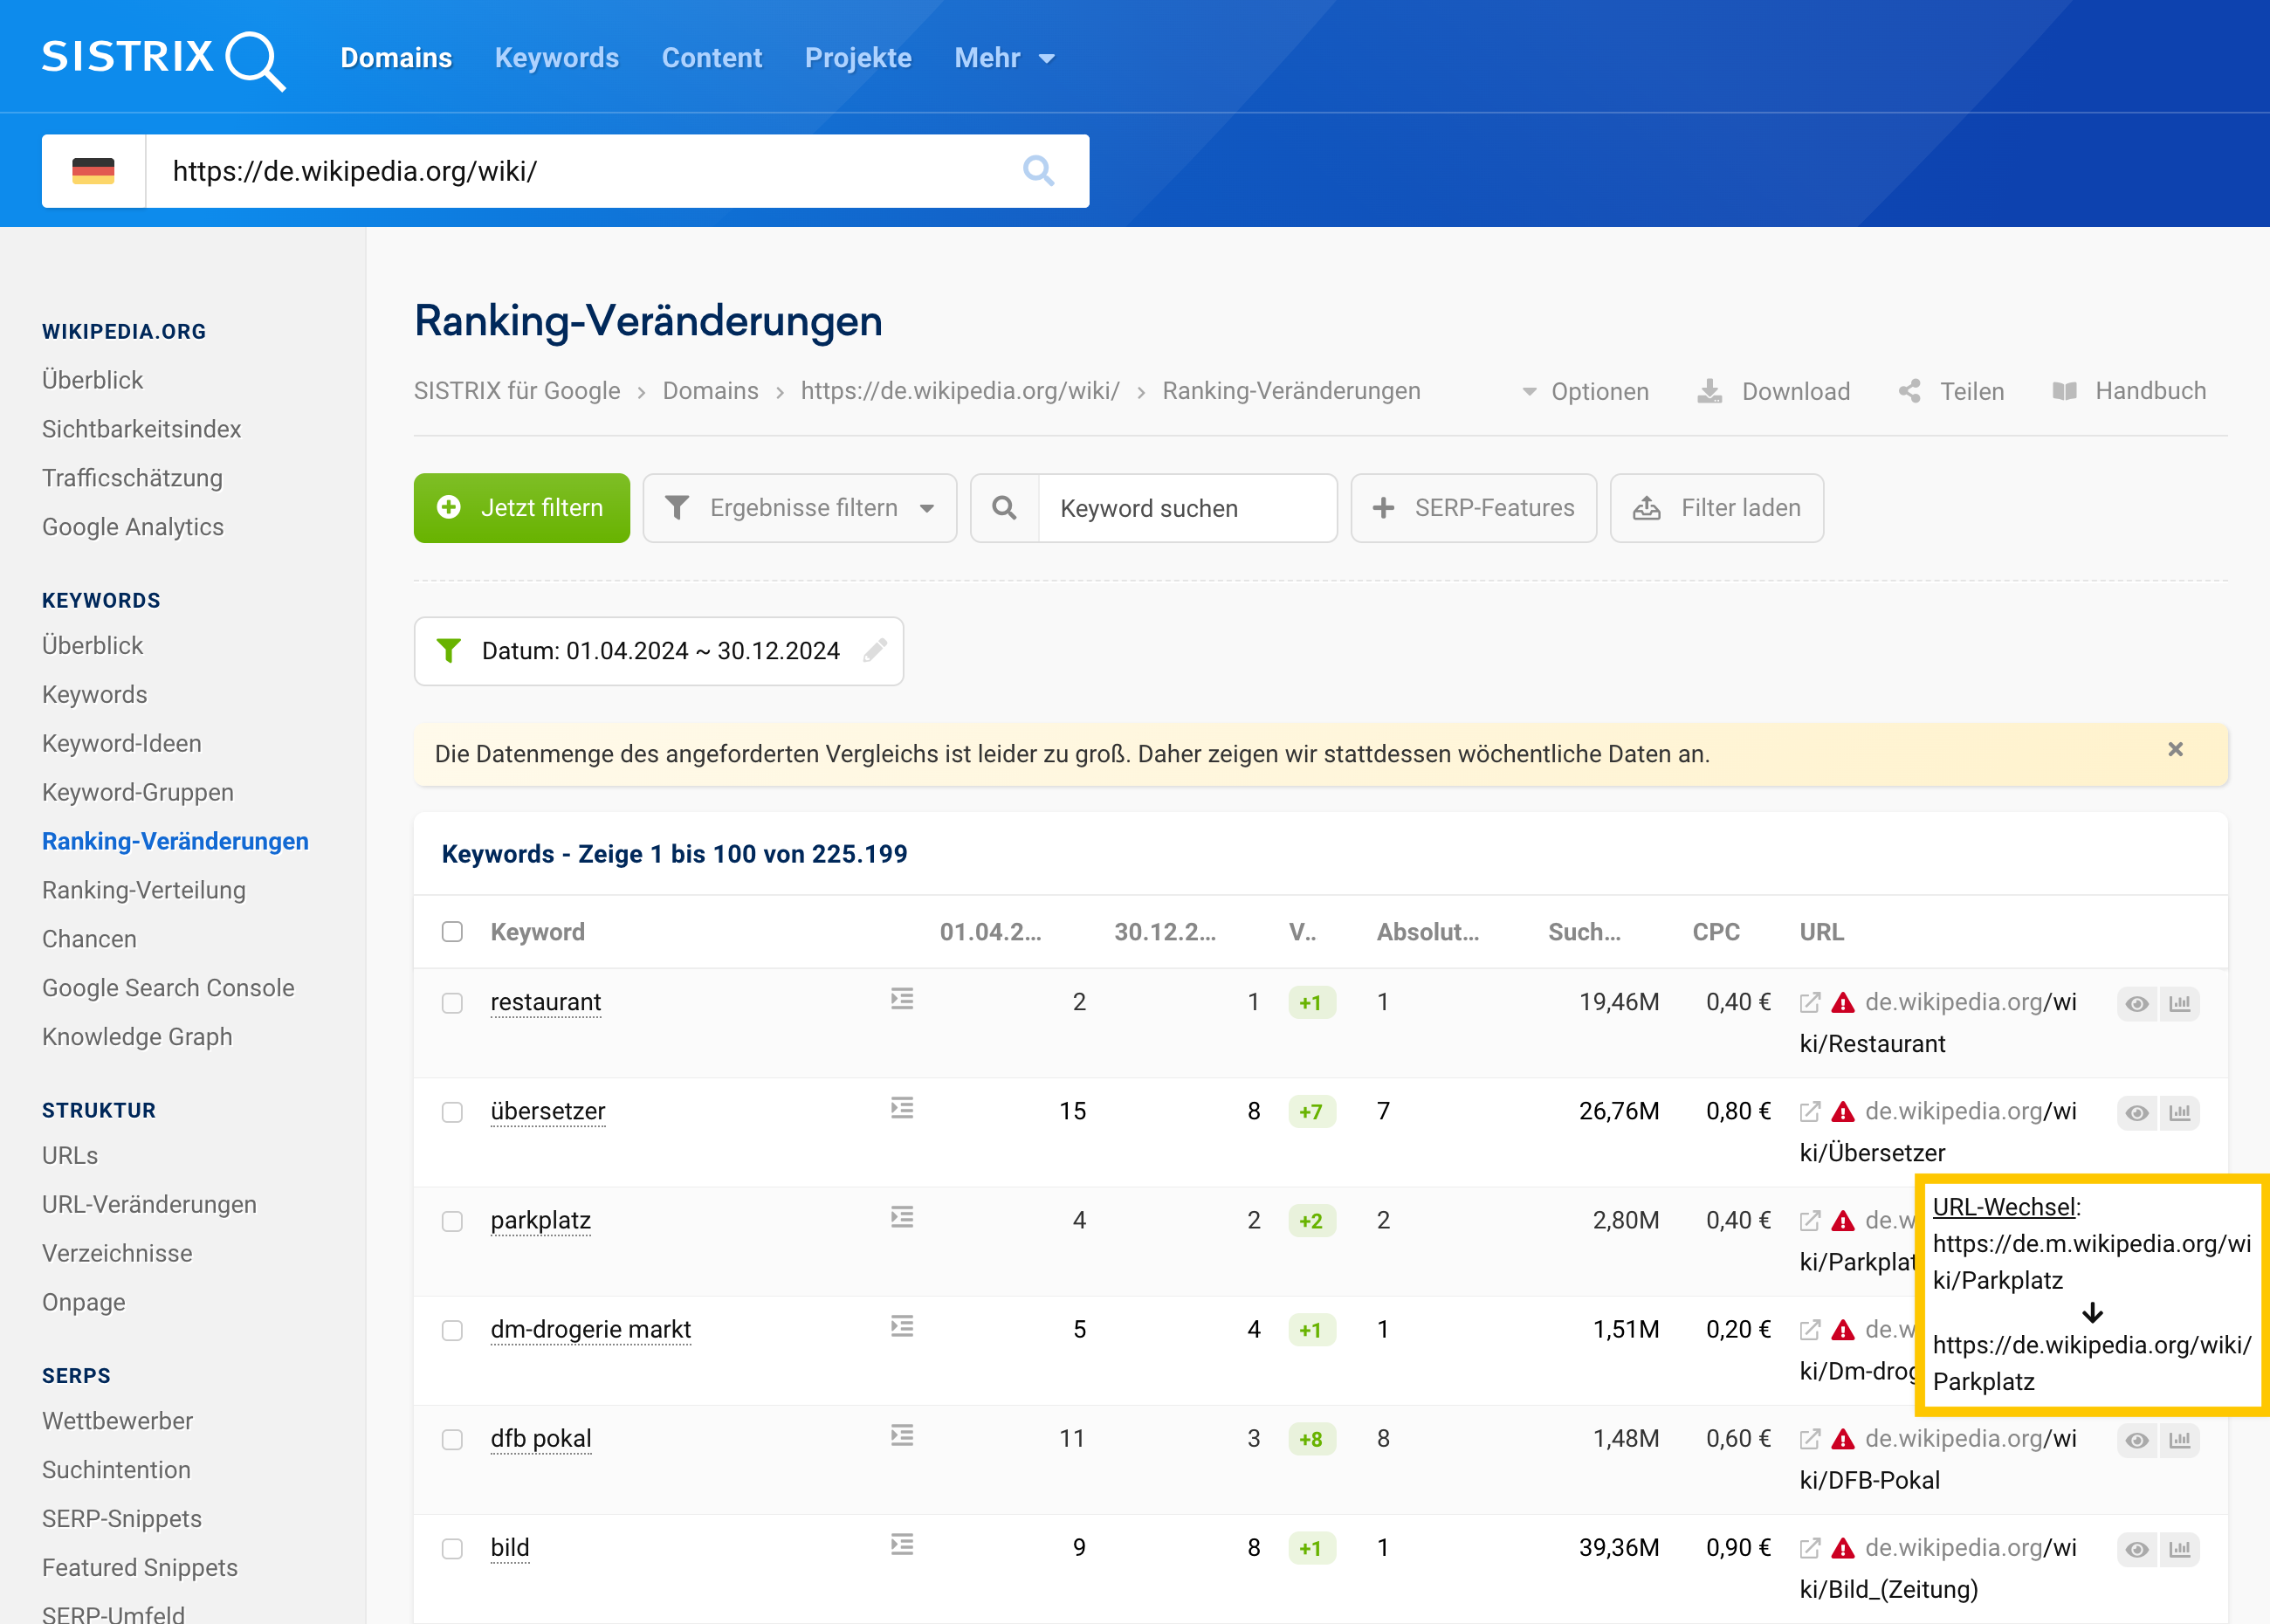Click red warning triangle in bild row
2270x1624 pixels.
click(1843, 1547)
